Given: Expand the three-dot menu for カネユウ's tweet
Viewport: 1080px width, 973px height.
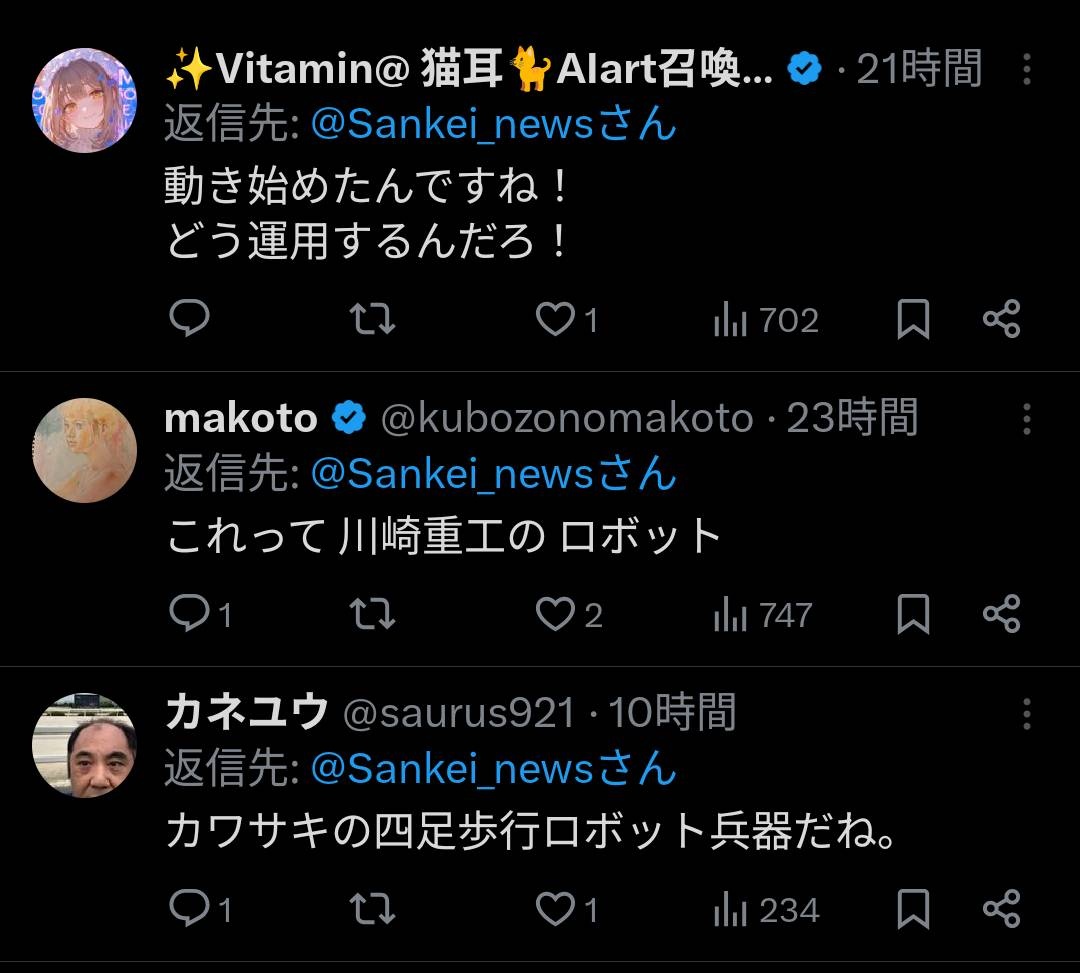Looking at the screenshot, I should pyautogui.click(x=1026, y=714).
